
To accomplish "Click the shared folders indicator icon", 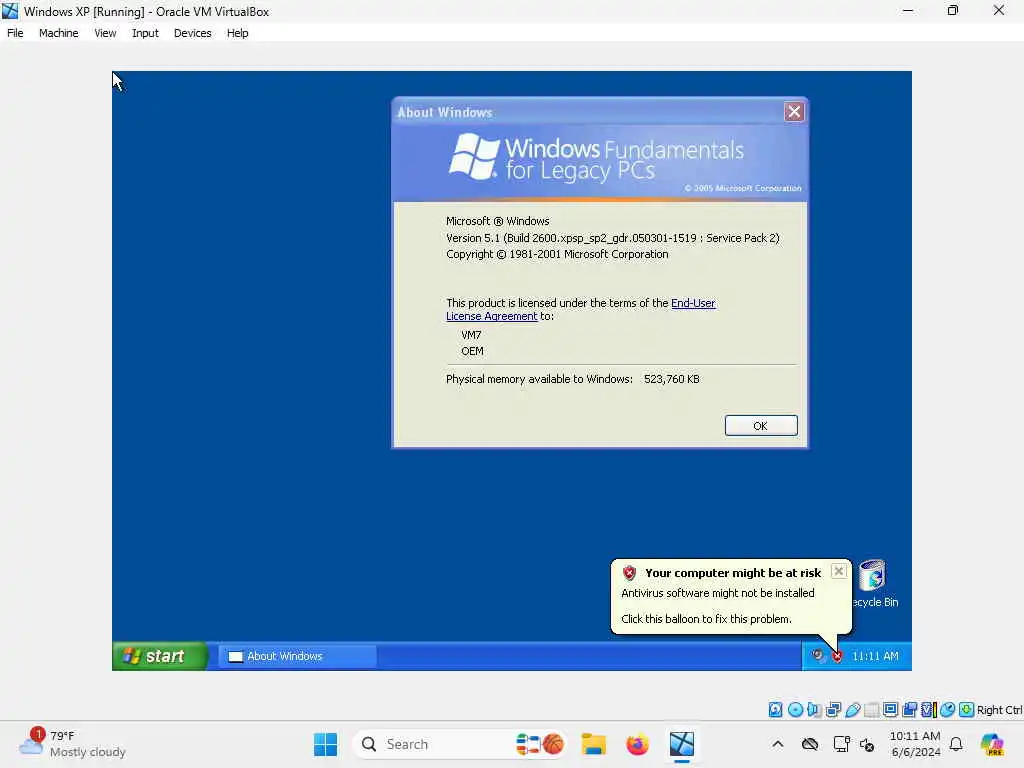I will (872, 710).
